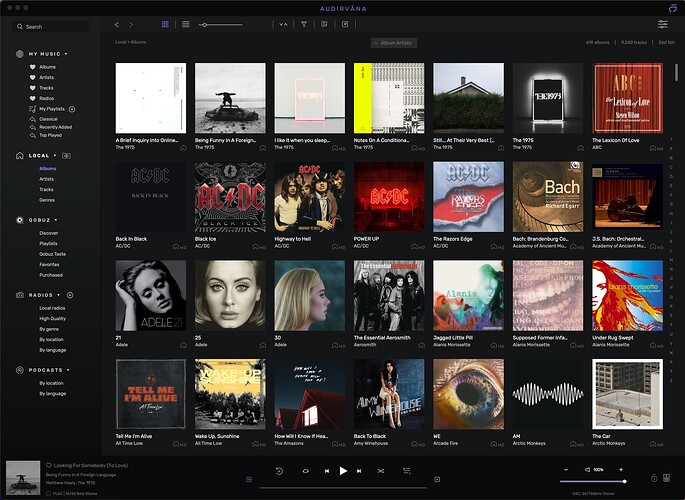Open My Playlists in sidebar
The width and height of the screenshot is (685, 500).
pos(52,109)
